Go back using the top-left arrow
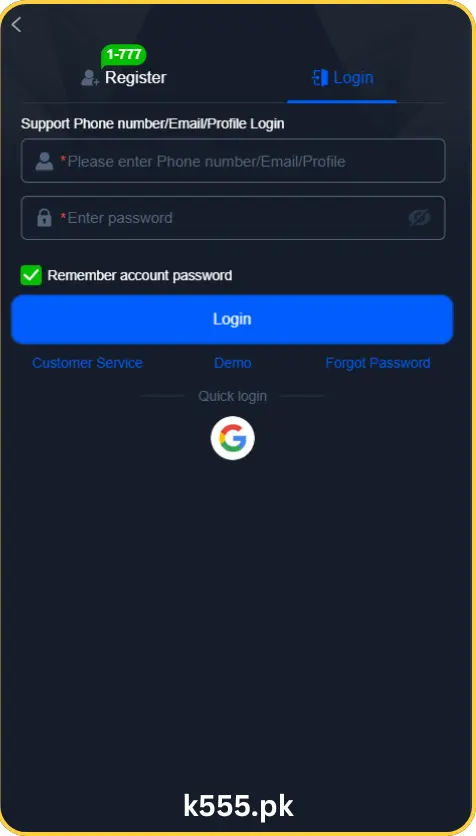This screenshot has height=836, width=476. pos(17,25)
